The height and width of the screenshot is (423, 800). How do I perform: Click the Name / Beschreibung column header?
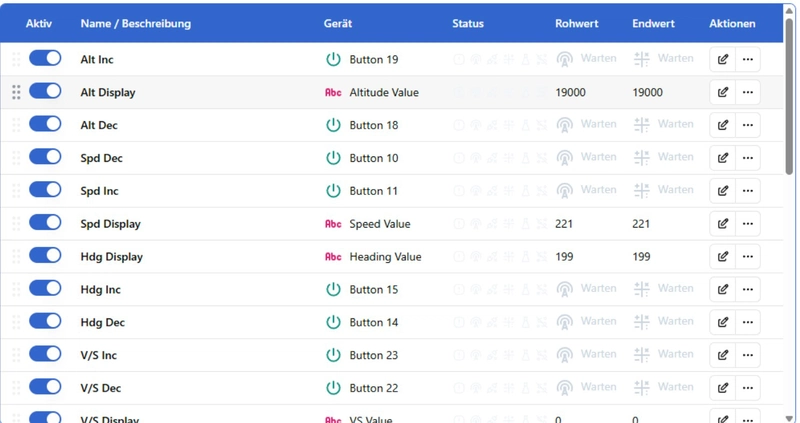coord(135,23)
